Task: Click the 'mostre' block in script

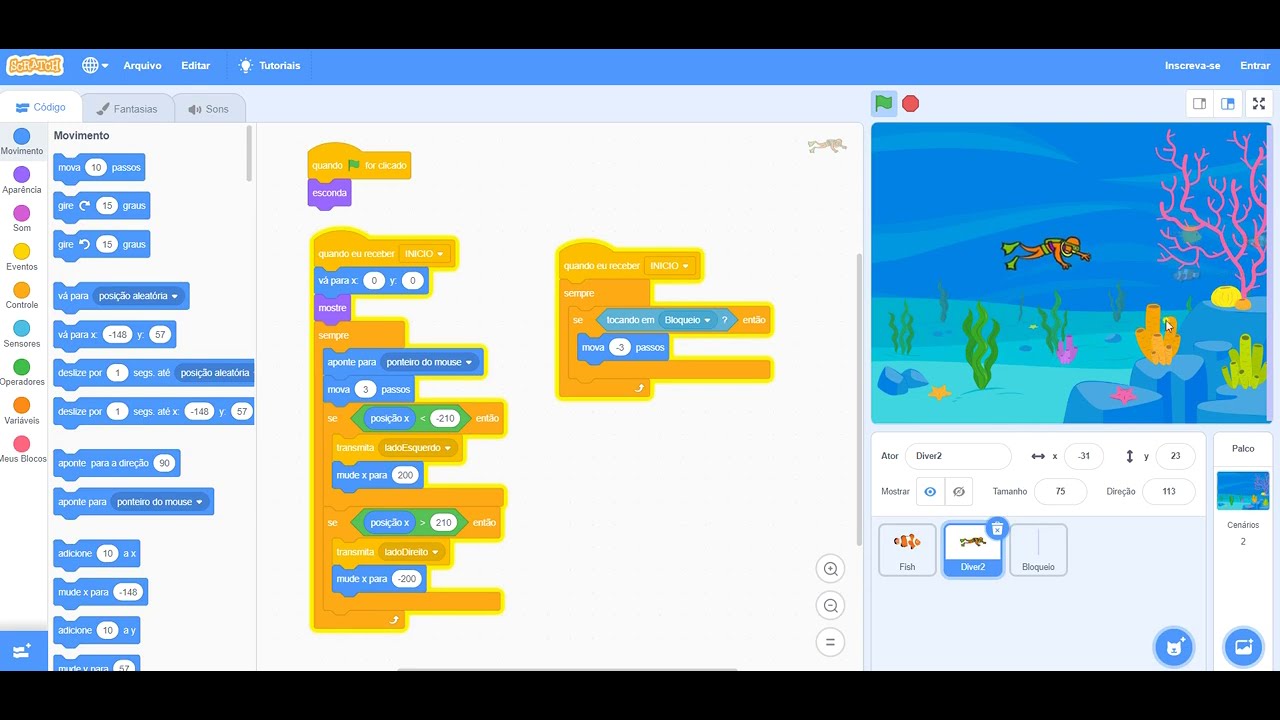Action: pyautogui.click(x=332, y=308)
